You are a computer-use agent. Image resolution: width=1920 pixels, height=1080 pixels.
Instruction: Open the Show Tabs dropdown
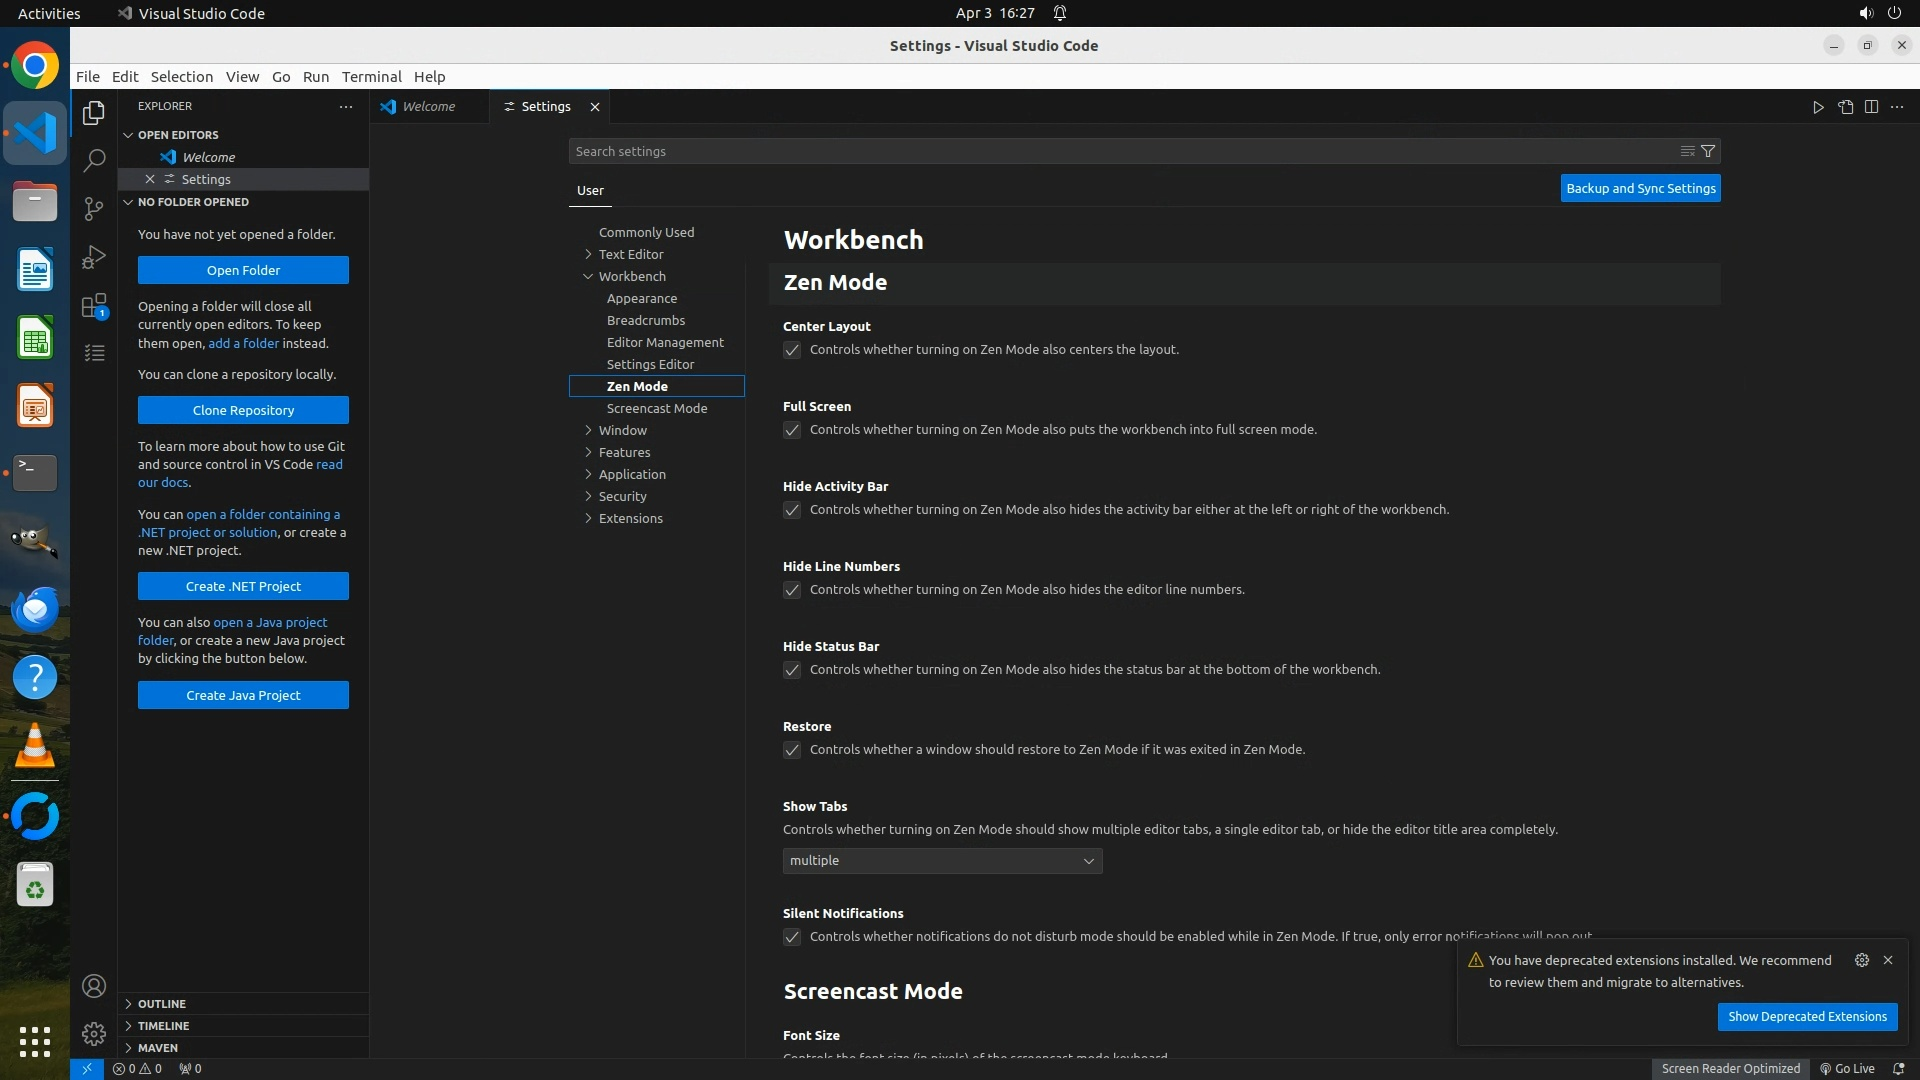pos(942,861)
